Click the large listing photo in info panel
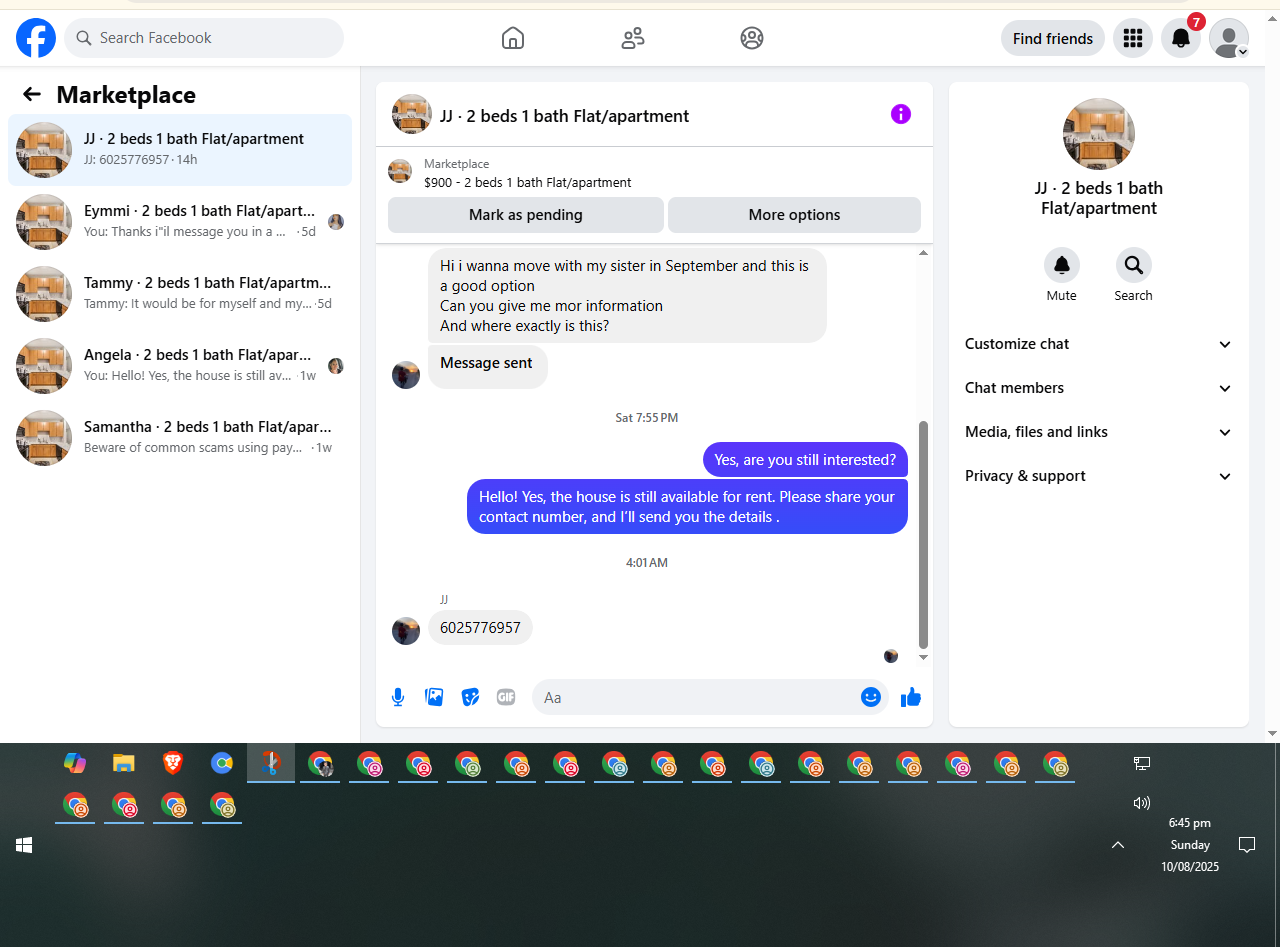The height and width of the screenshot is (947, 1280). (1099, 134)
